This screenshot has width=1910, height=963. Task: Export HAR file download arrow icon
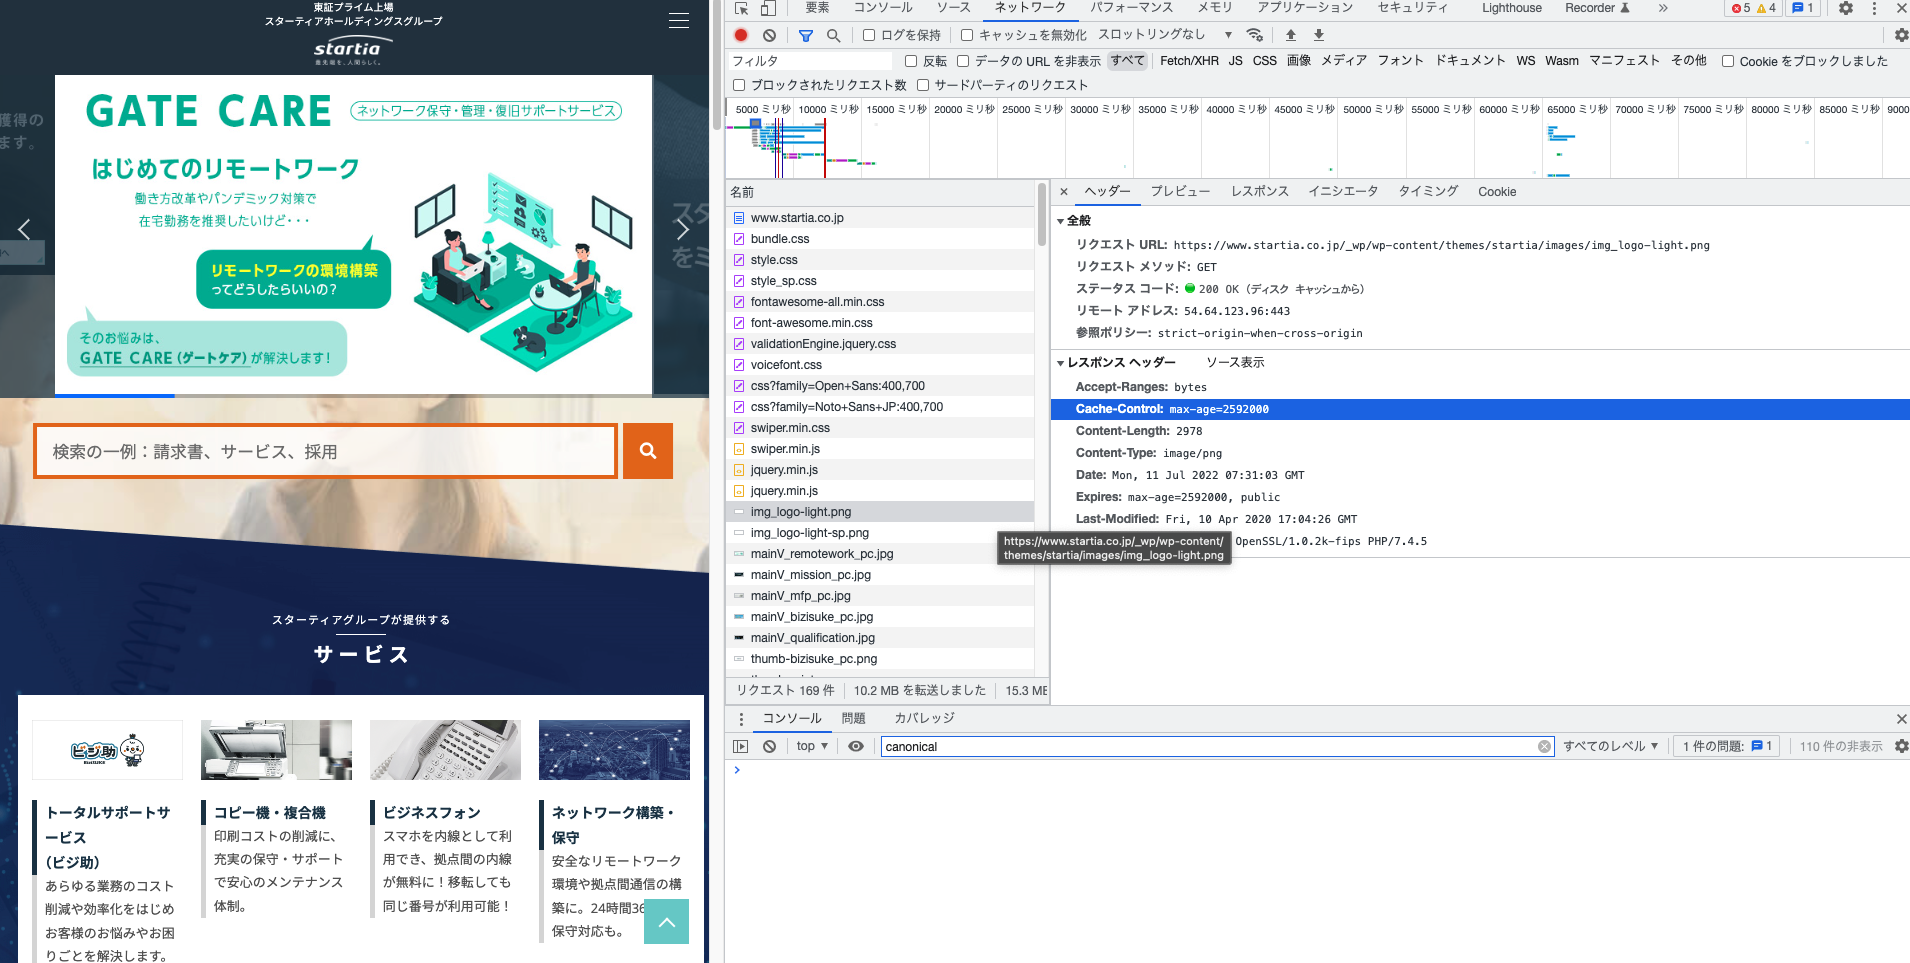[1319, 35]
